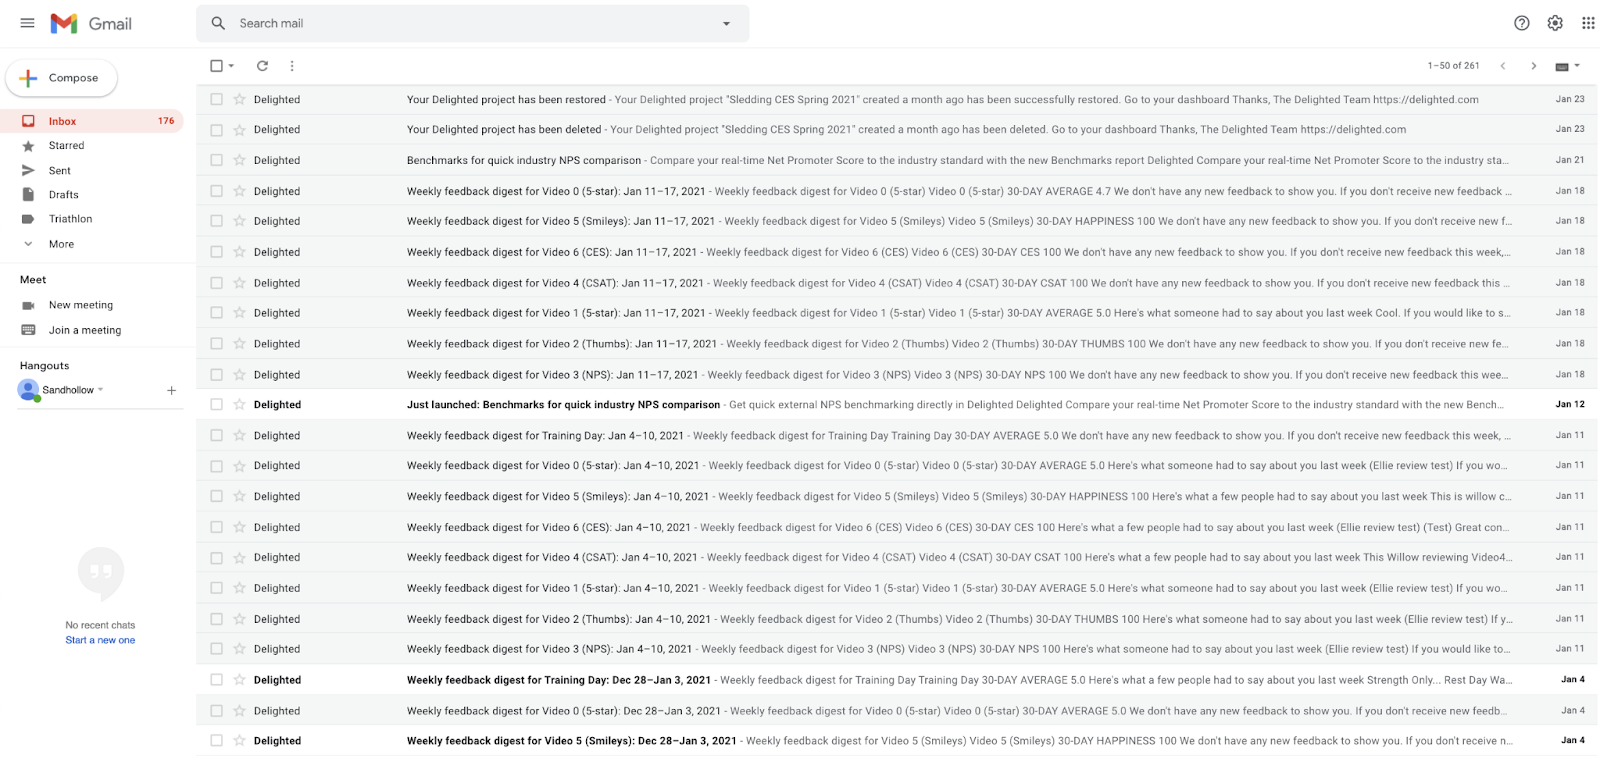Image resolution: width=1600 pixels, height=762 pixels.
Task: Open the Video 2 (Thumbs) Jan 11–17 digest
Action: 897,343
